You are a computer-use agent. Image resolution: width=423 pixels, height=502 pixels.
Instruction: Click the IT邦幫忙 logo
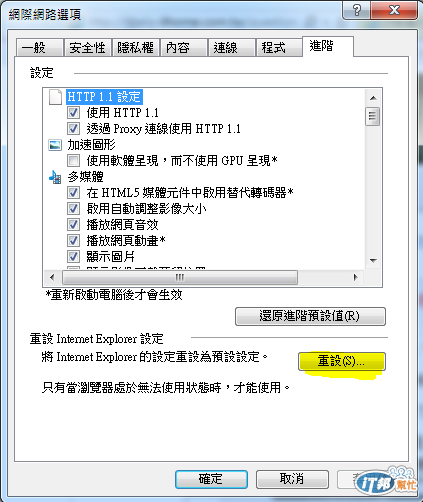point(386,481)
